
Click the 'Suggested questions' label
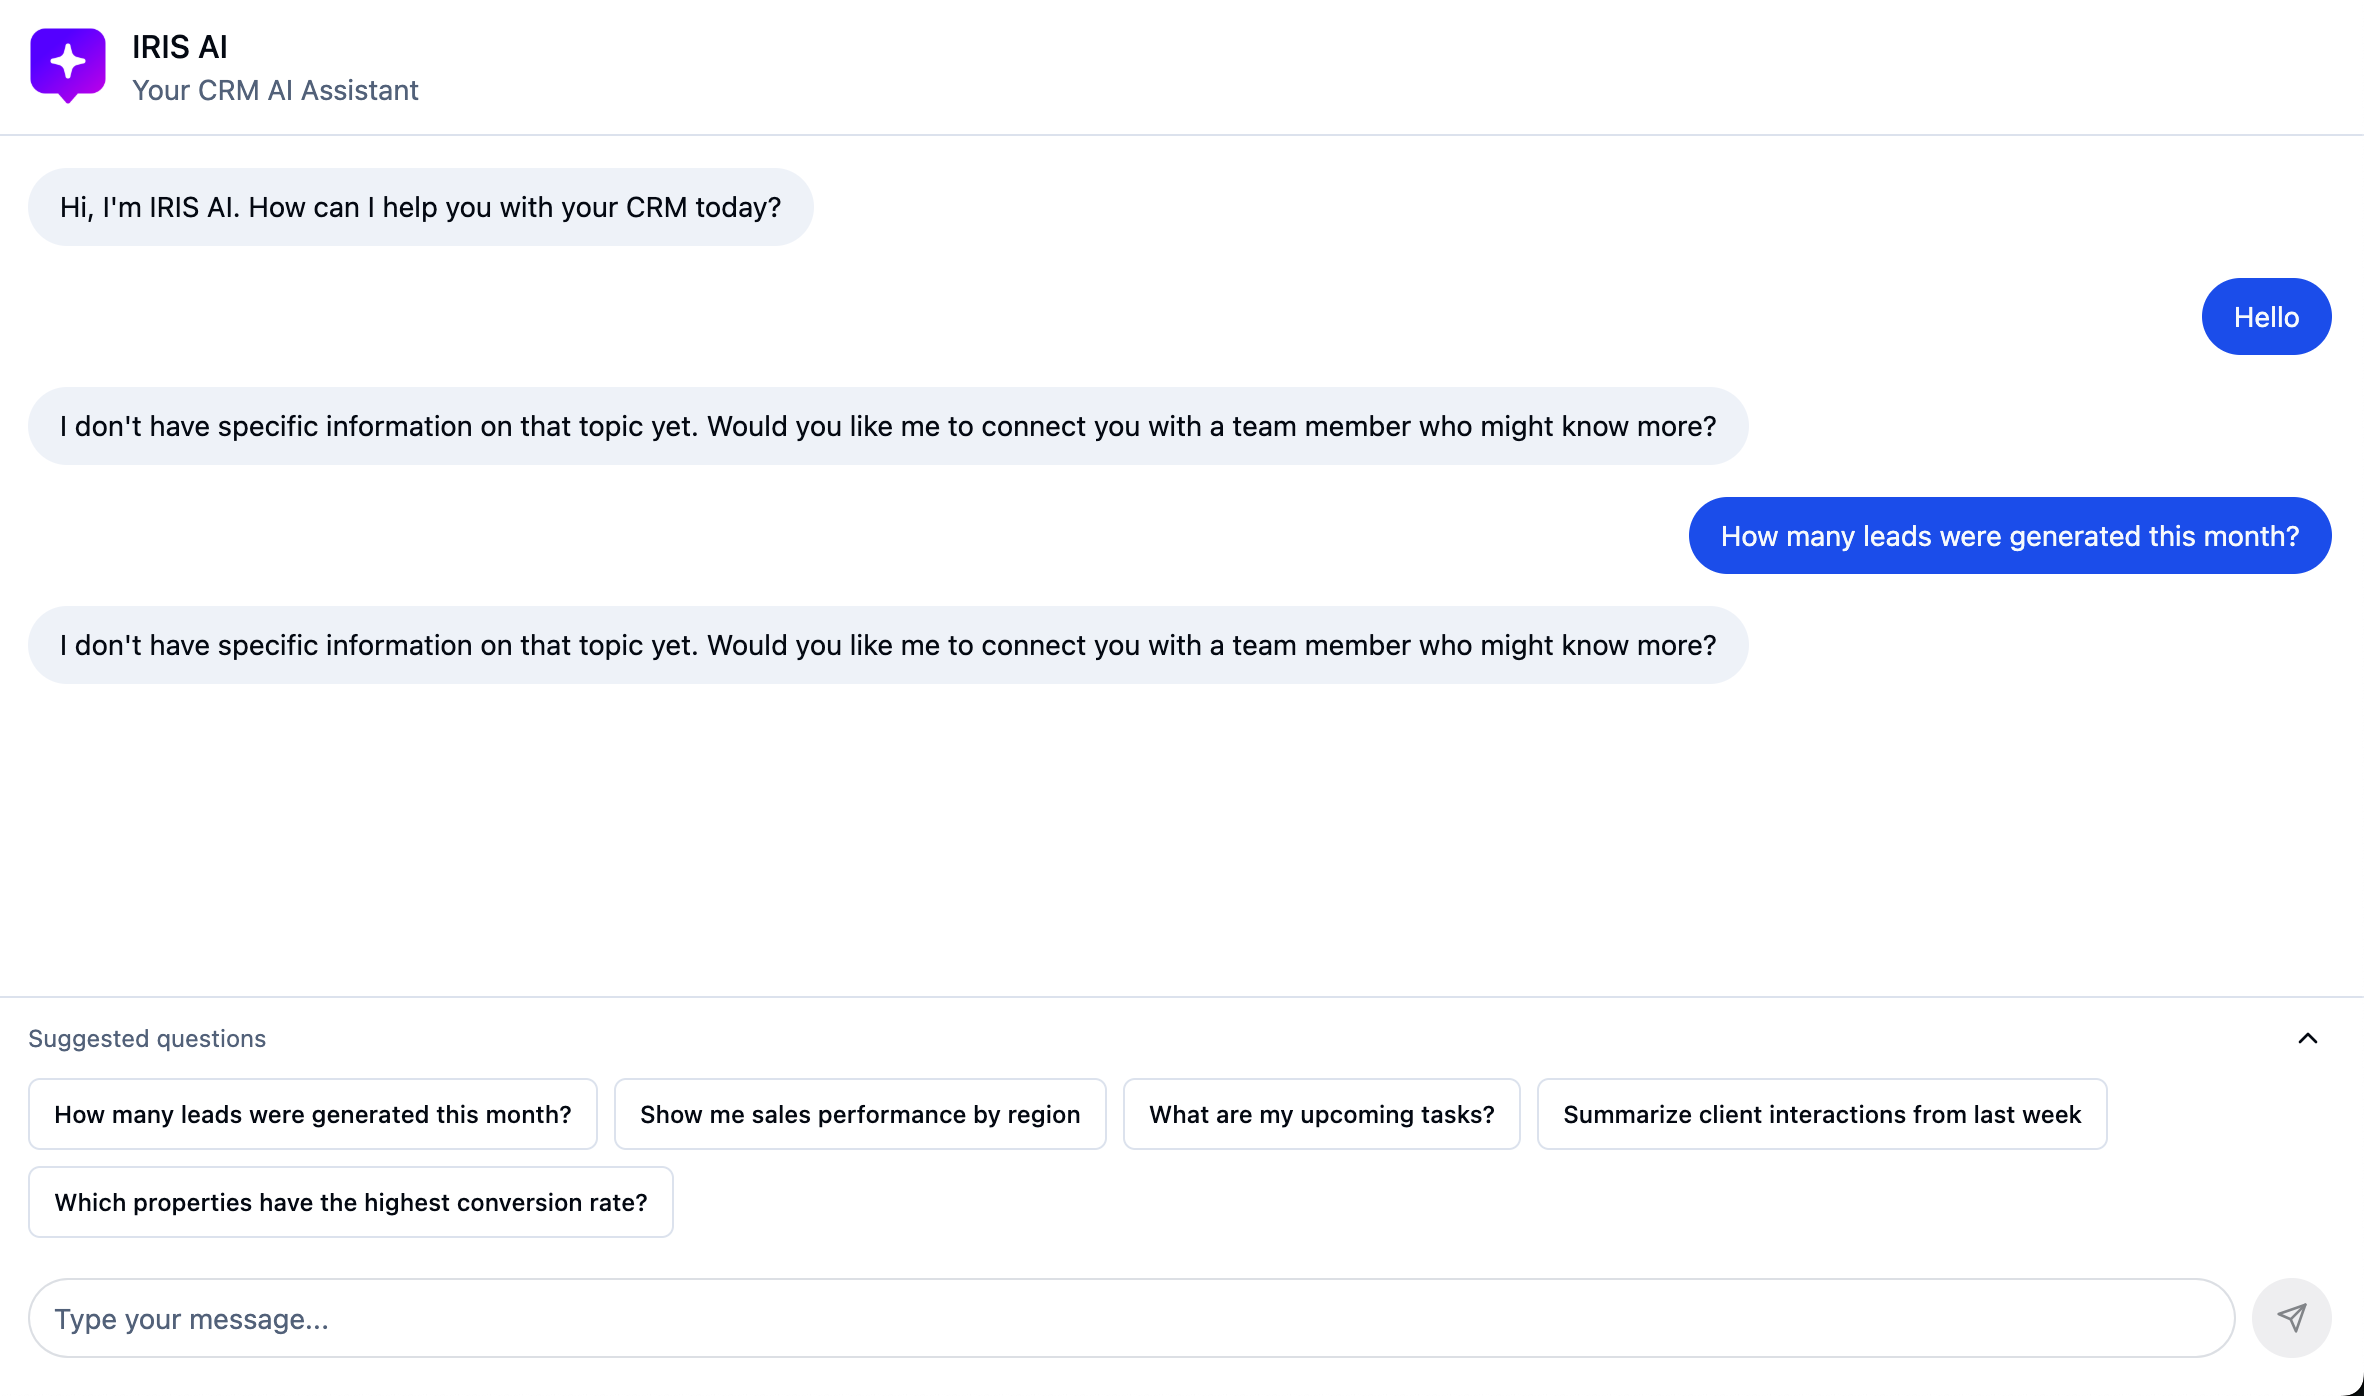click(x=147, y=1038)
